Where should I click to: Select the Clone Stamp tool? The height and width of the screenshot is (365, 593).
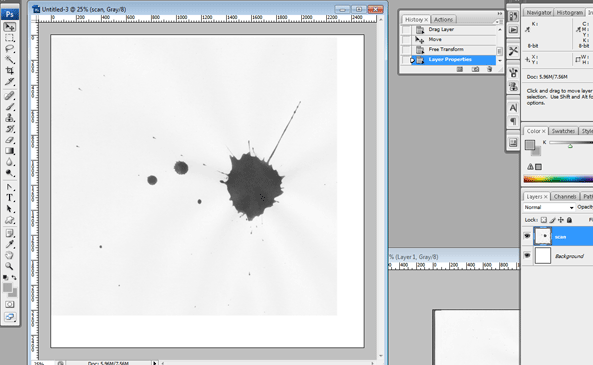point(9,118)
